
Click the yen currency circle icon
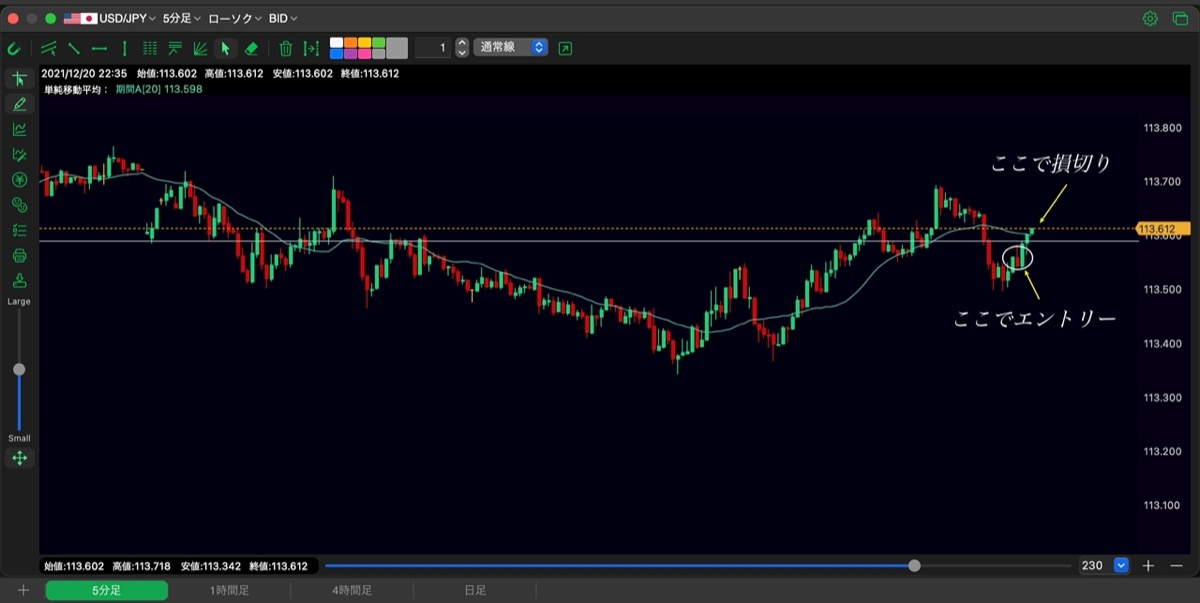[x=19, y=180]
